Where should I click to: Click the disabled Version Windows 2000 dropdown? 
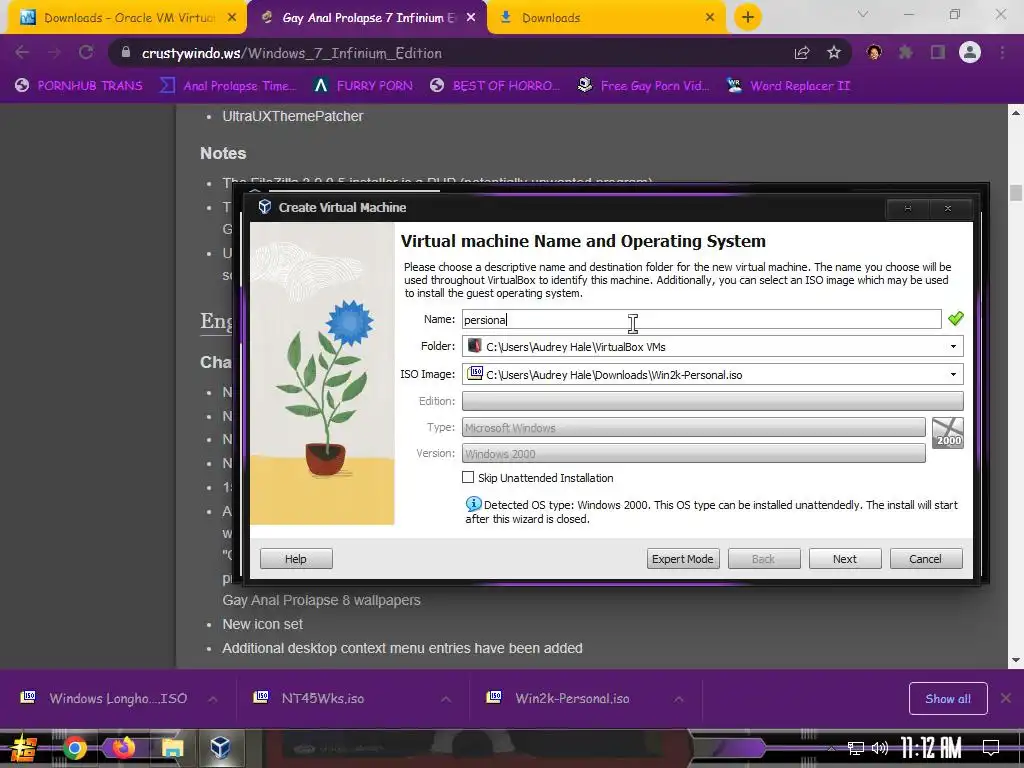point(694,453)
